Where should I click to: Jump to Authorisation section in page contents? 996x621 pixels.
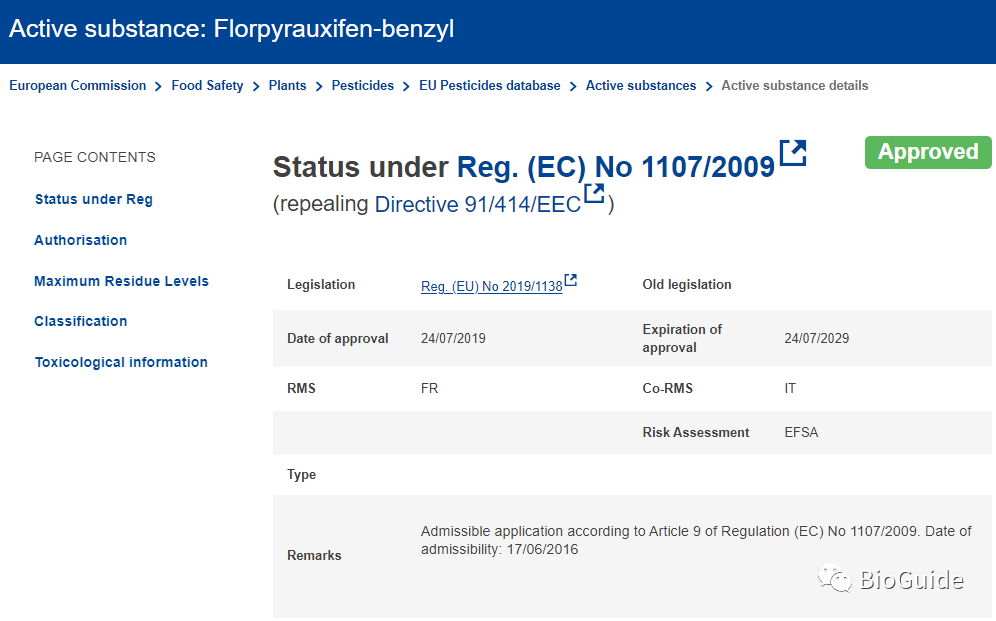tap(81, 240)
